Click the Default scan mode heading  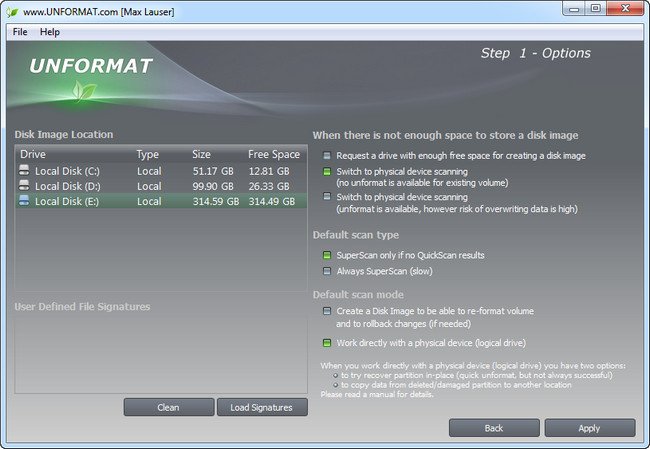click(x=358, y=294)
